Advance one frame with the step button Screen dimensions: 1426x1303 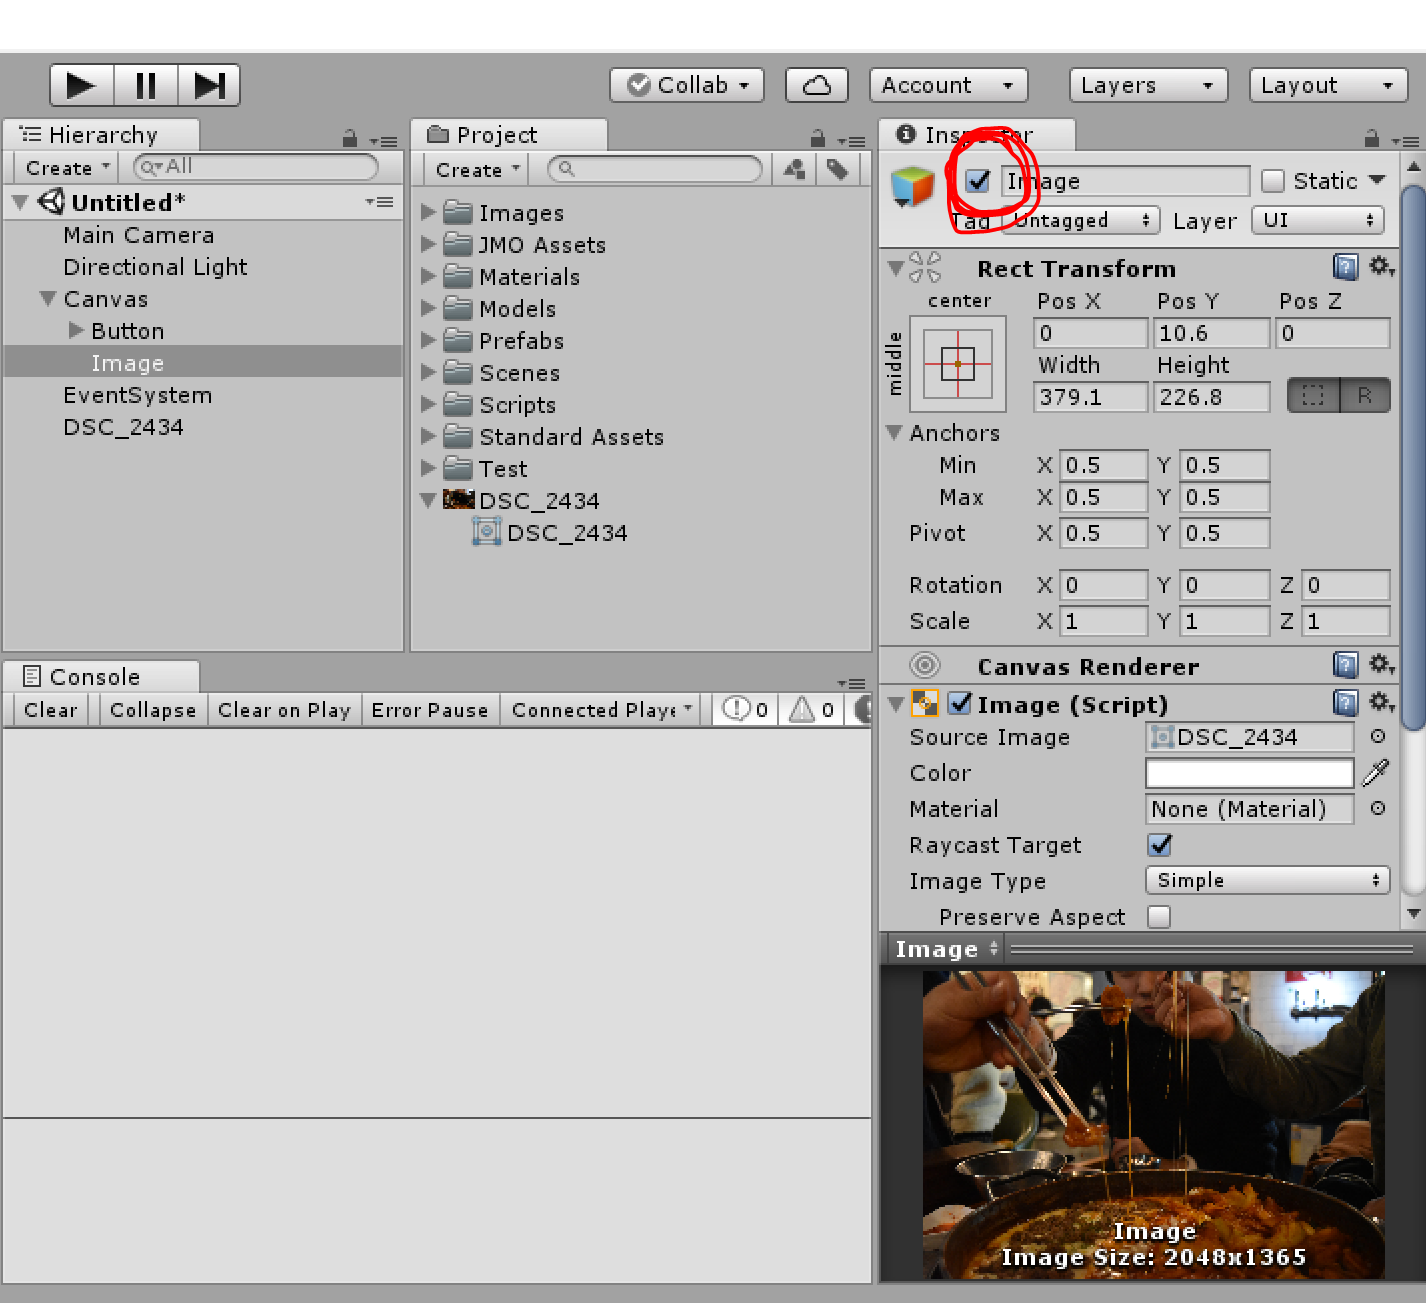click(x=209, y=85)
